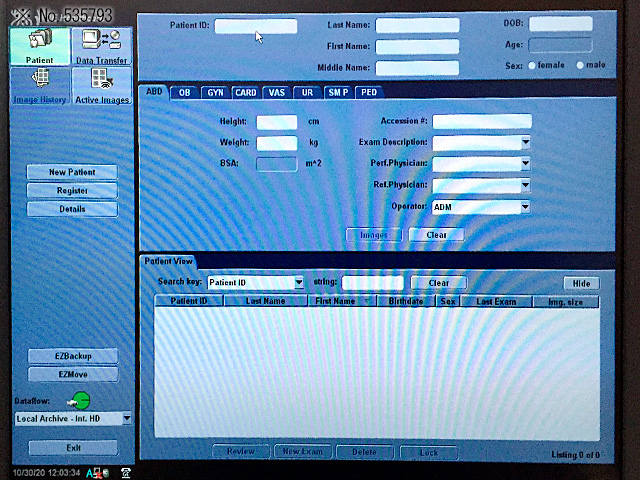Clear the exam form fields
This screenshot has height=480, width=640.
pyautogui.click(x=436, y=235)
